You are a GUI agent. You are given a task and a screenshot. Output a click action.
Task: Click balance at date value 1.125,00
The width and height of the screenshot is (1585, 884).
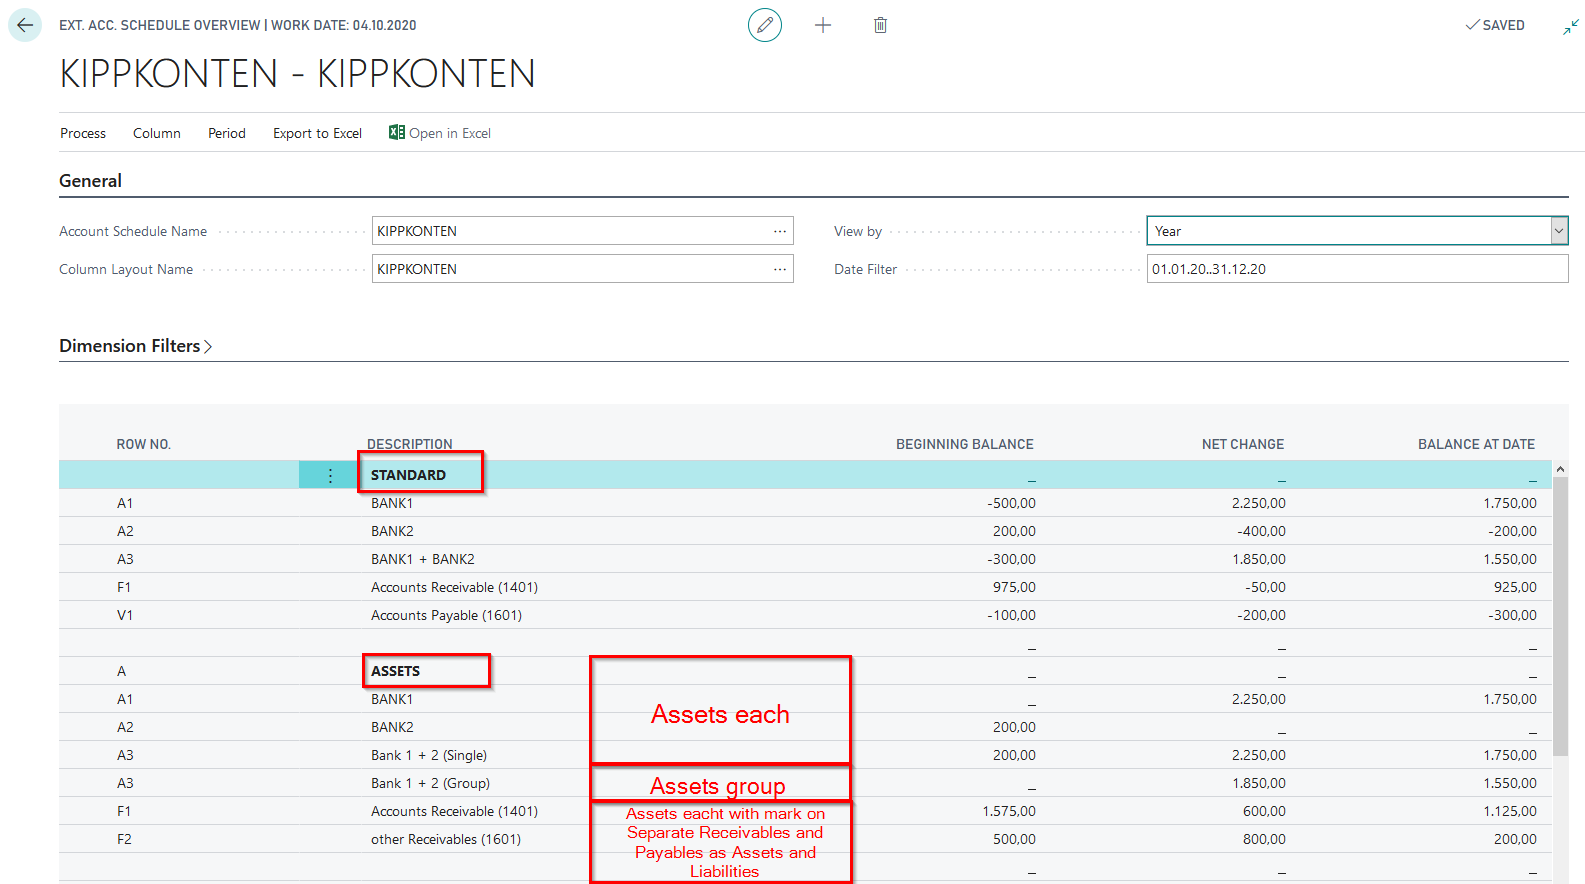(1510, 811)
